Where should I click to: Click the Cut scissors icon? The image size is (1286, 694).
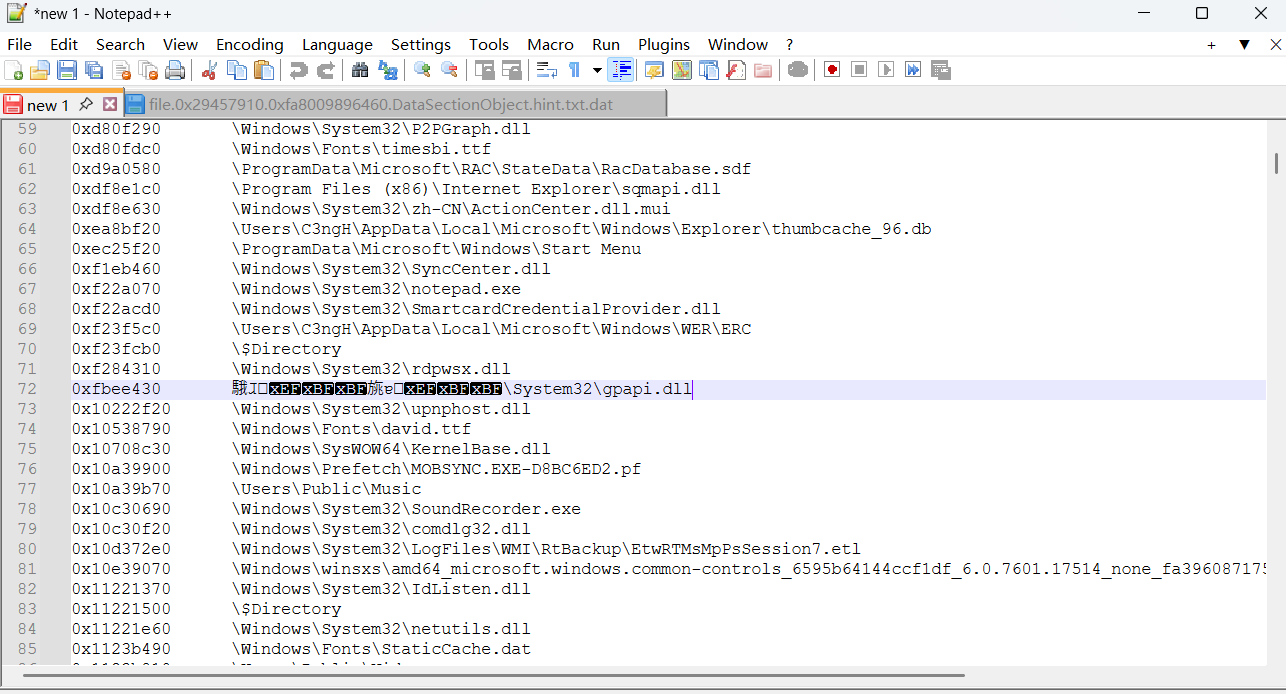coord(210,70)
